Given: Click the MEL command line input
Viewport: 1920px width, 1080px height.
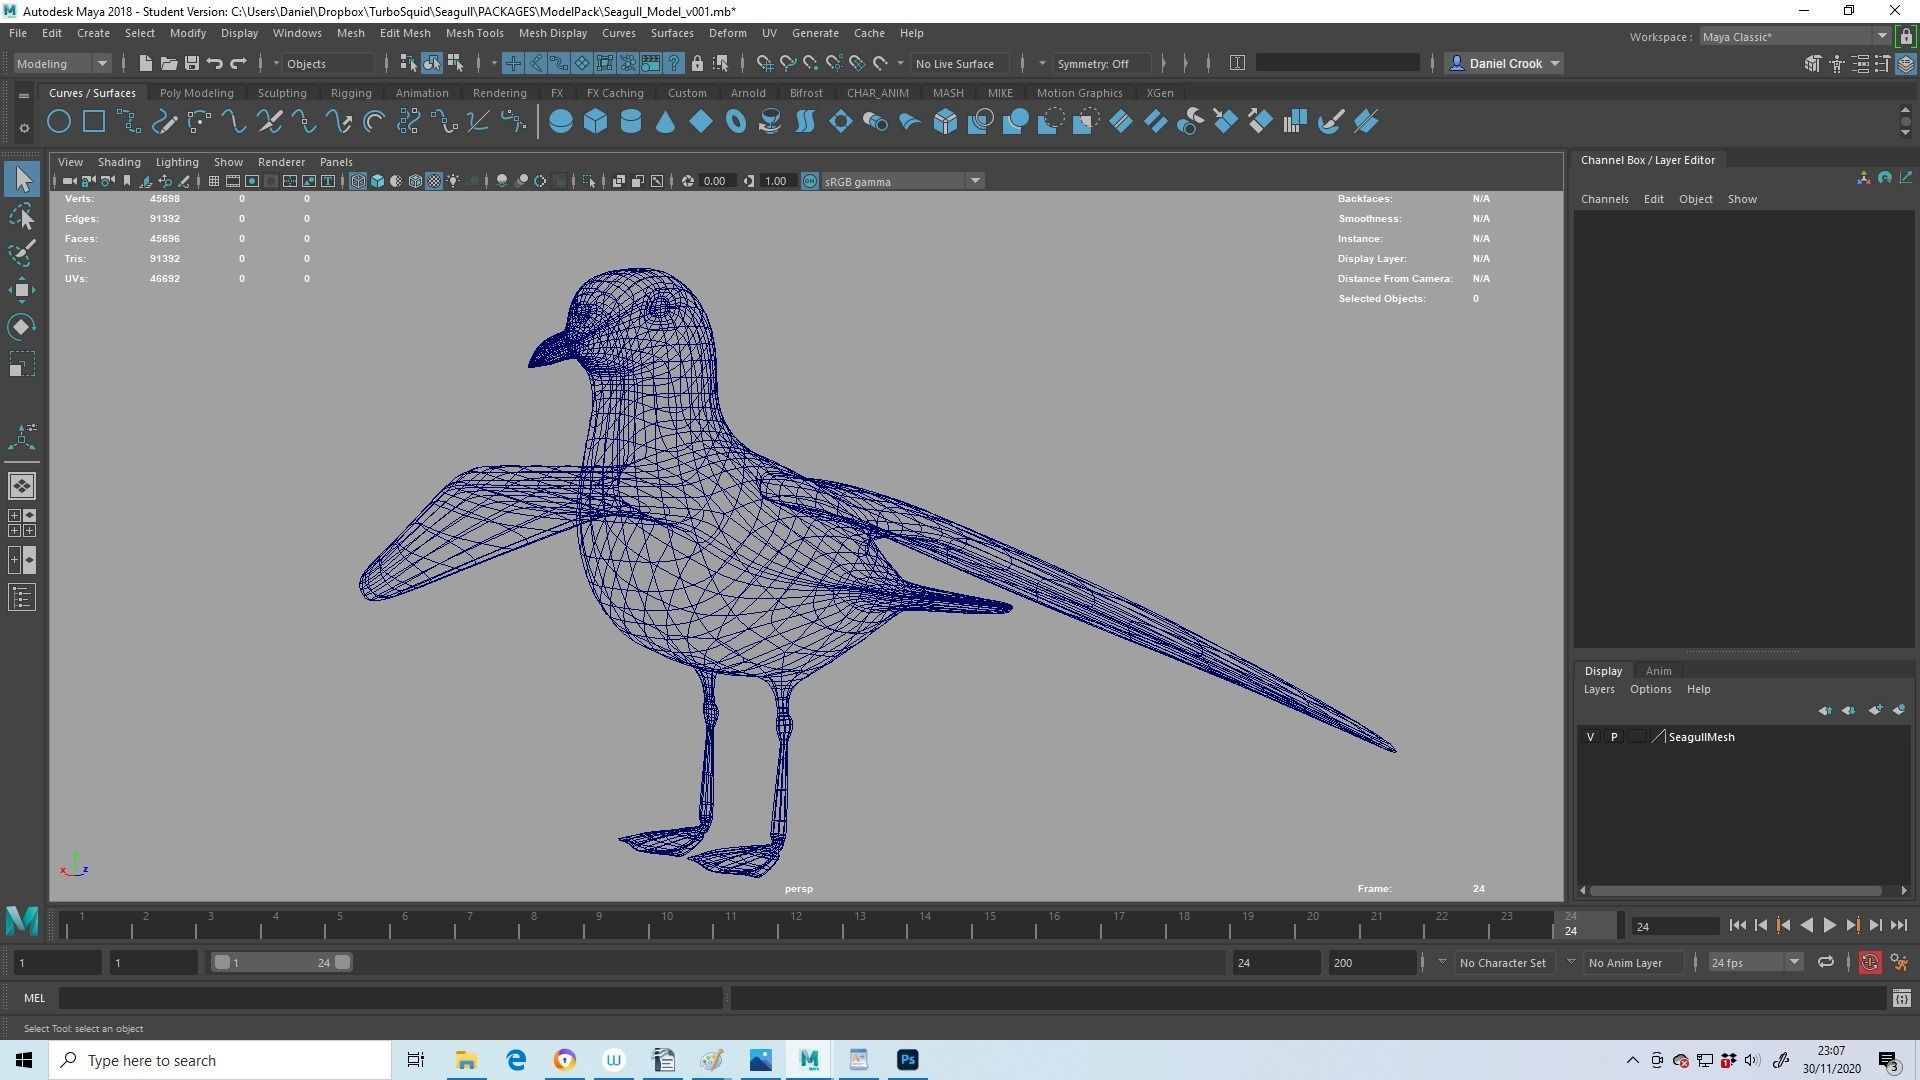Looking at the screenshot, I should coord(391,998).
